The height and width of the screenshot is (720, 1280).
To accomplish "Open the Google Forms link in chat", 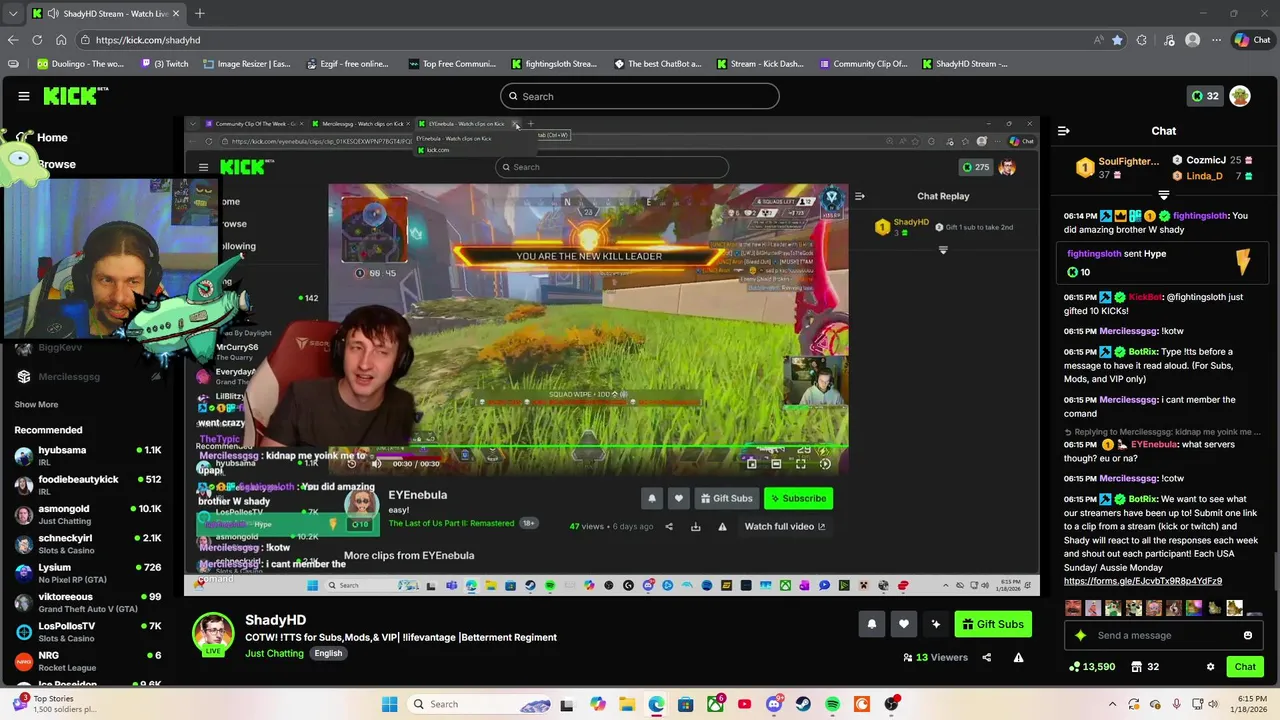I will coord(1142,581).
